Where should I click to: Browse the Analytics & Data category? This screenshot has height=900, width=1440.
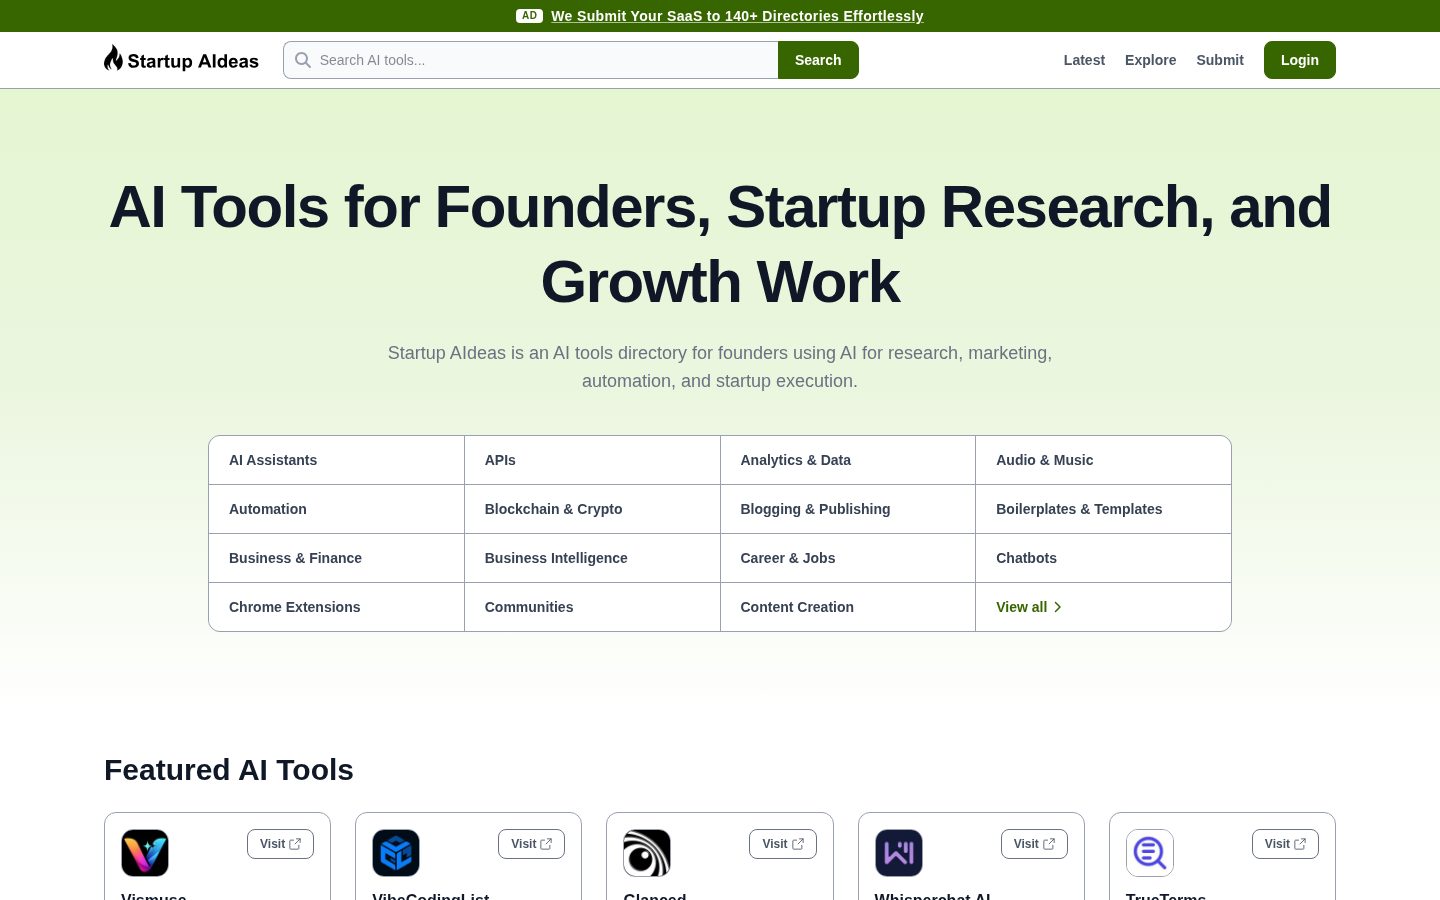point(848,460)
